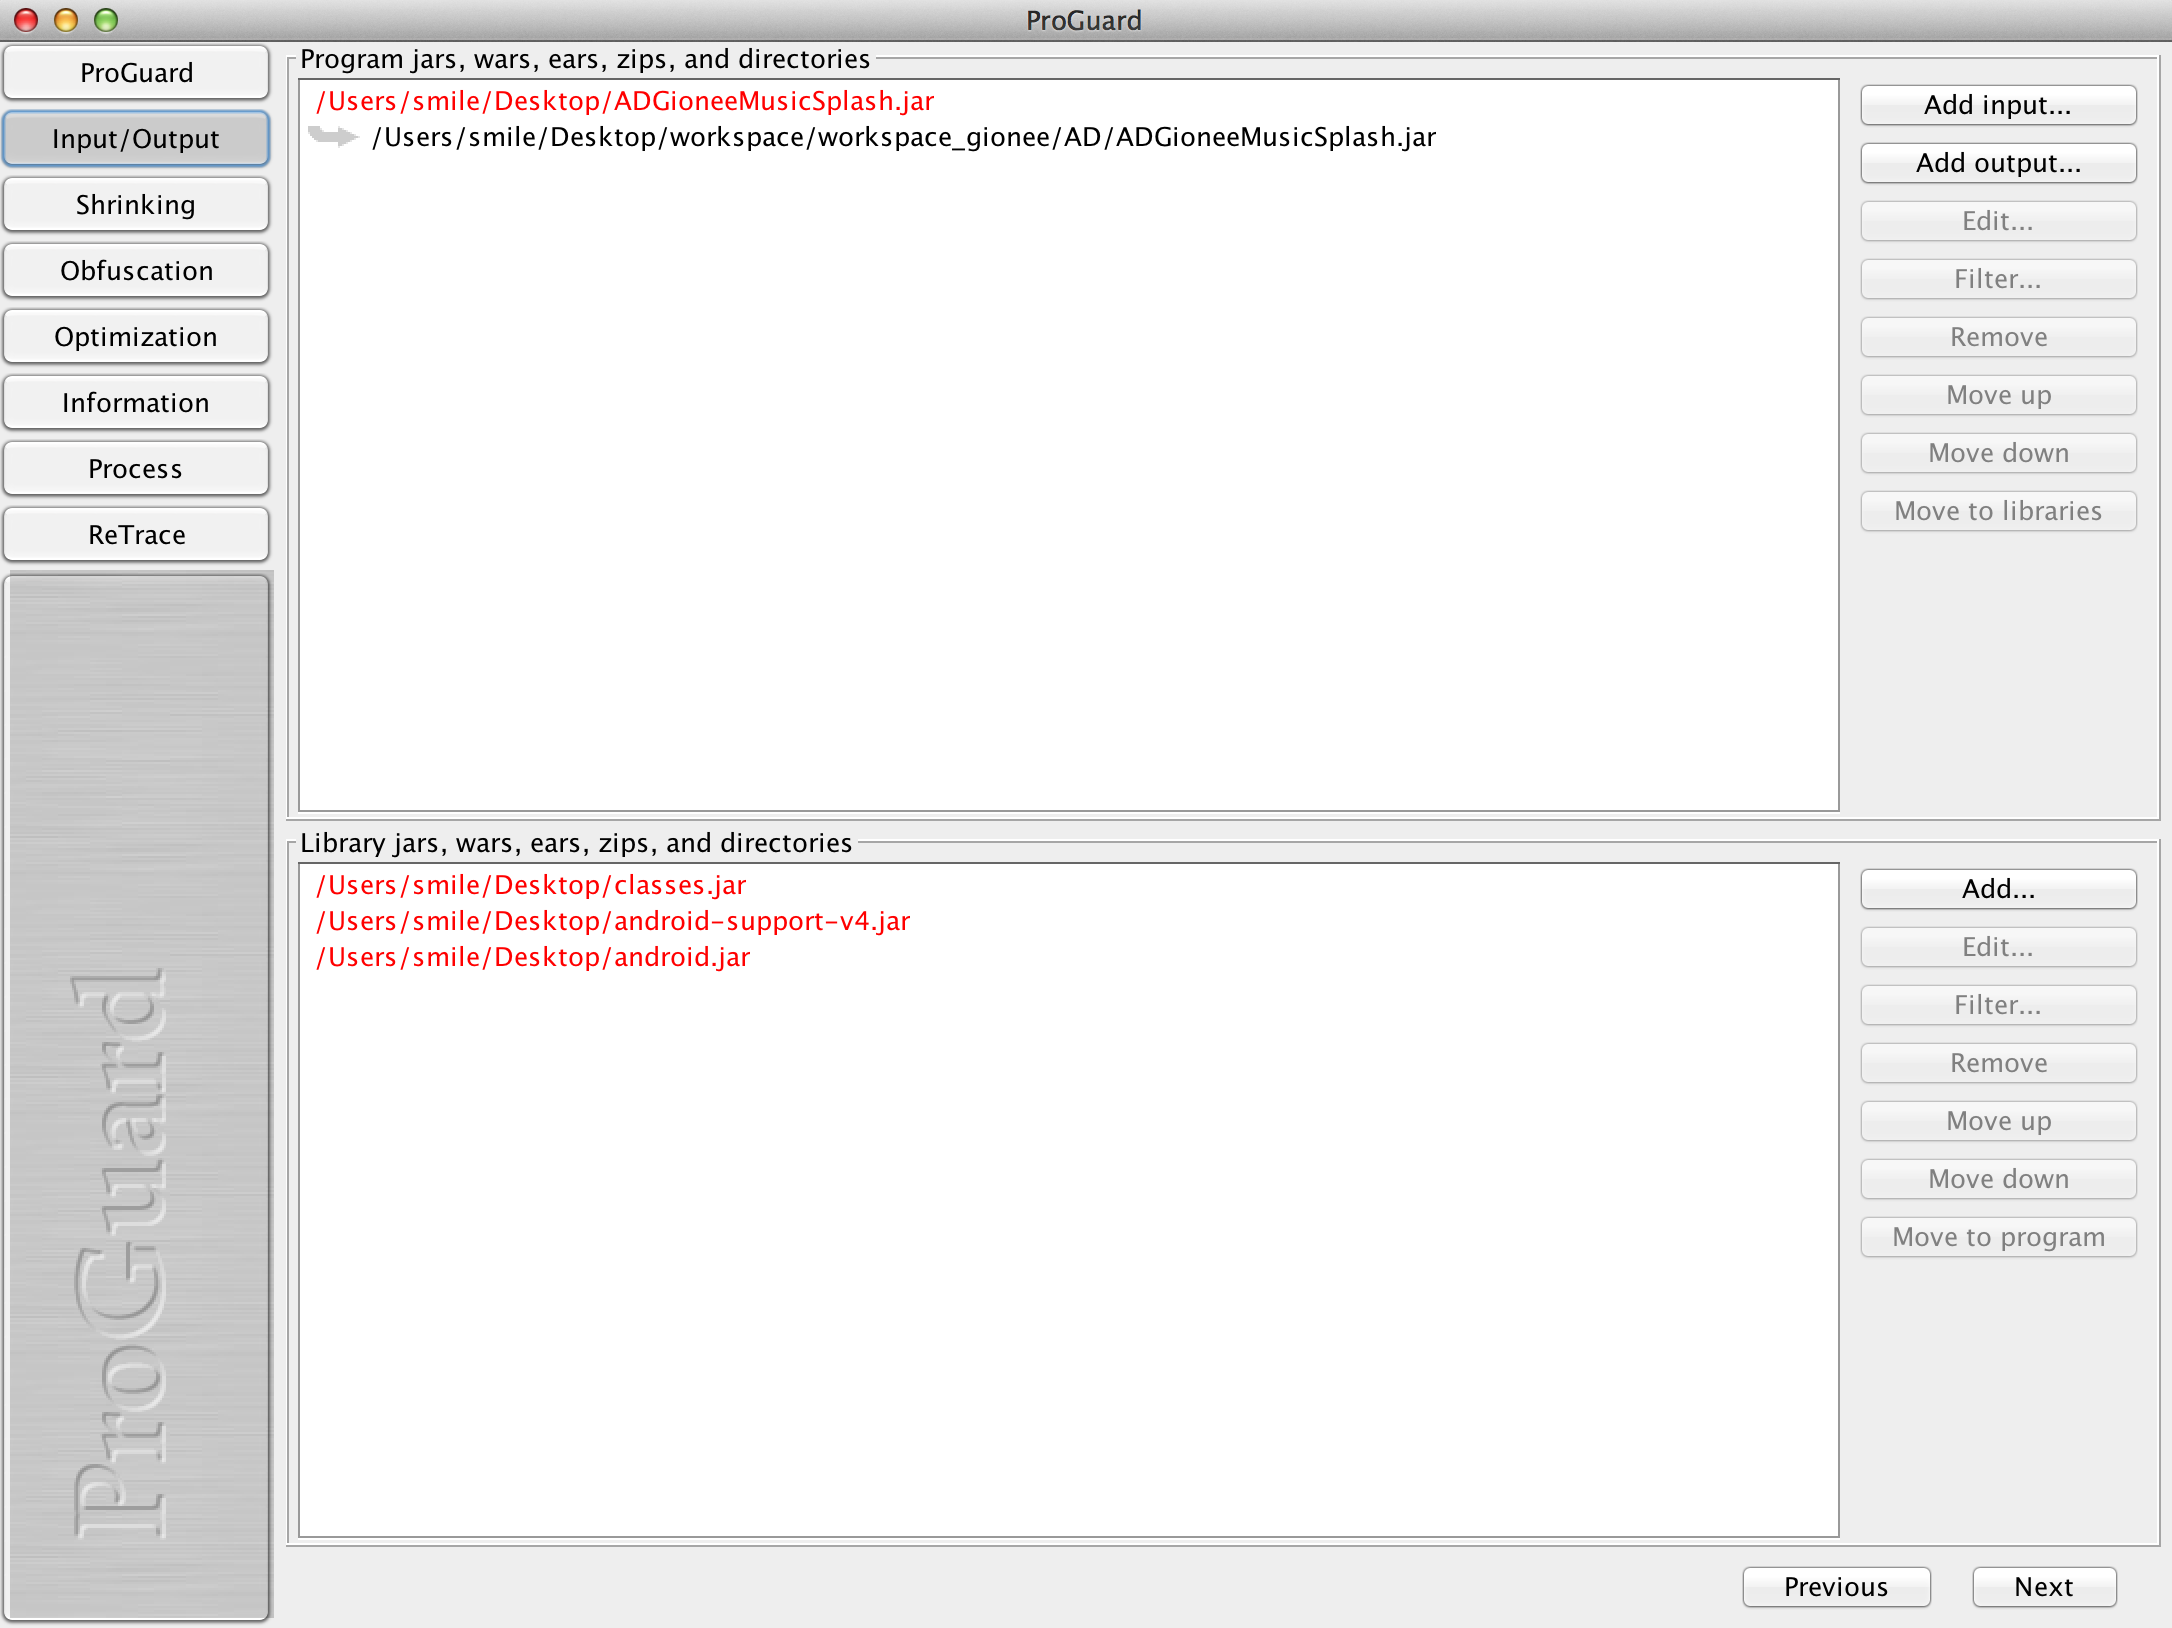The height and width of the screenshot is (1628, 2172).
Task: Select classes.jar library entry
Action: pyautogui.click(x=534, y=884)
